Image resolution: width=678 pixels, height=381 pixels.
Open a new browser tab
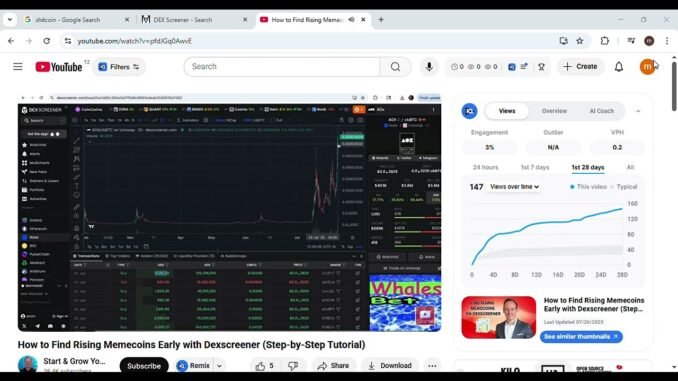pos(381,20)
